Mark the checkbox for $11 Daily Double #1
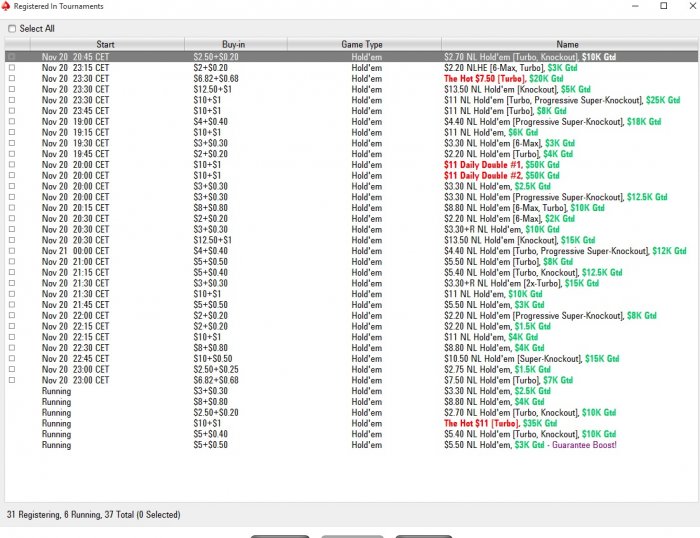The height and width of the screenshot is (538, 700). (x=12, y=164)
